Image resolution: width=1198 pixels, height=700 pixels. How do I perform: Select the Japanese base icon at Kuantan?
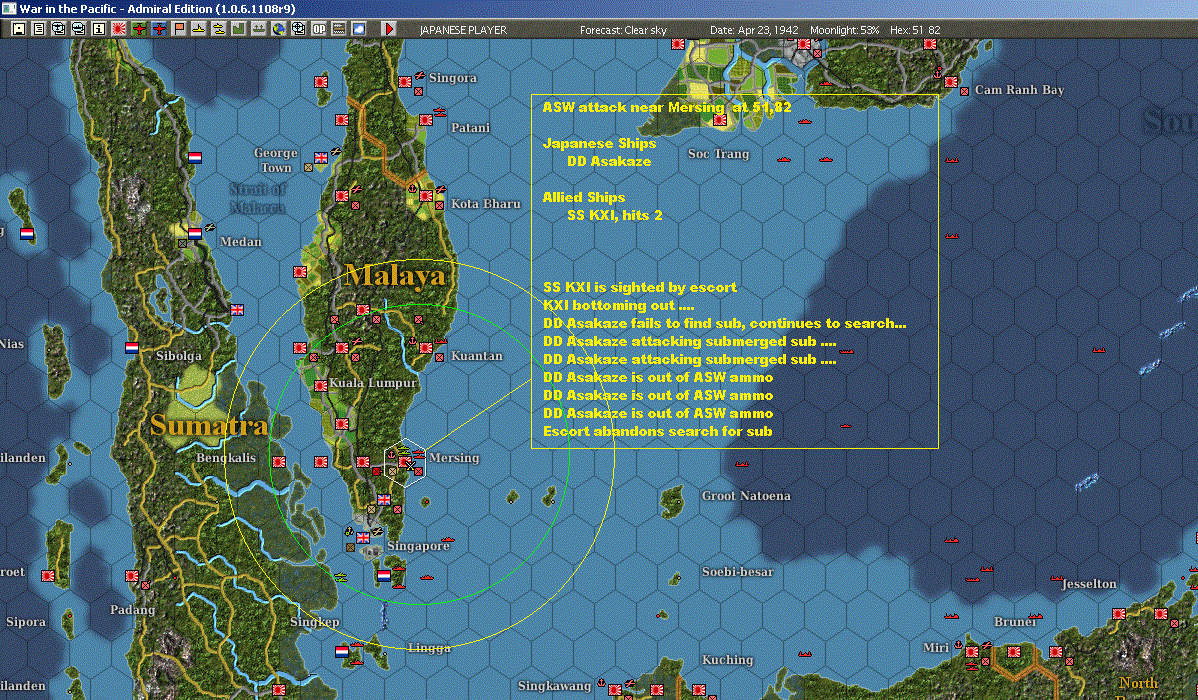click(426, 348)
